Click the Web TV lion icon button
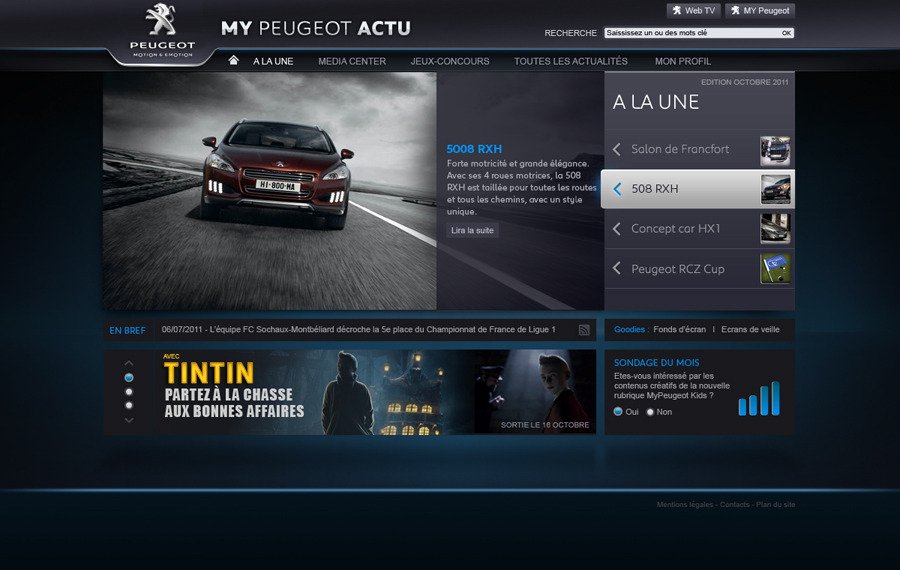Viewport: 900px width, 570px height. coord(693,11)
